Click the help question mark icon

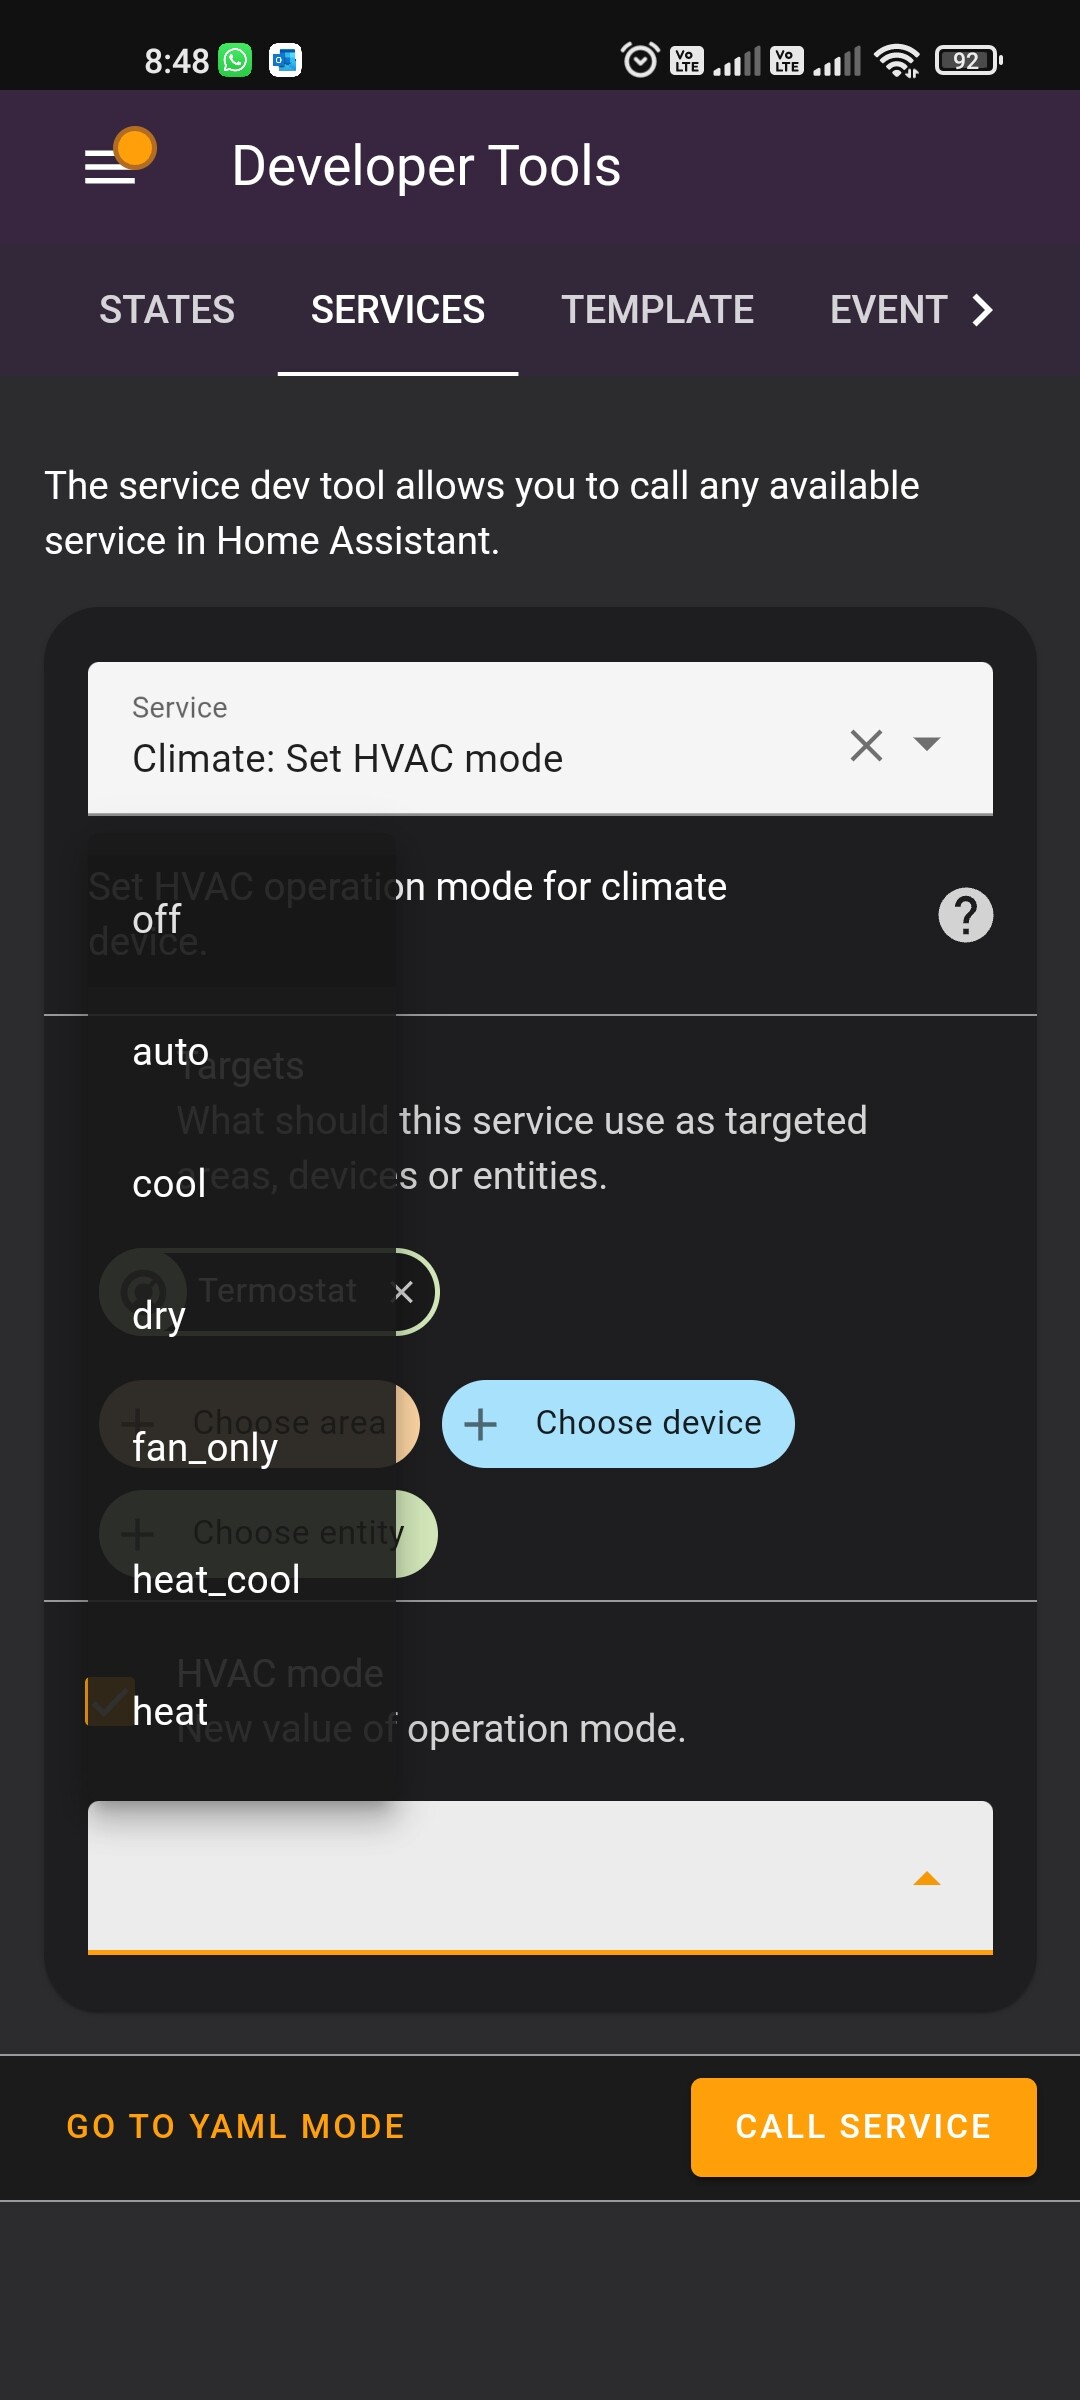pos(965,914)
